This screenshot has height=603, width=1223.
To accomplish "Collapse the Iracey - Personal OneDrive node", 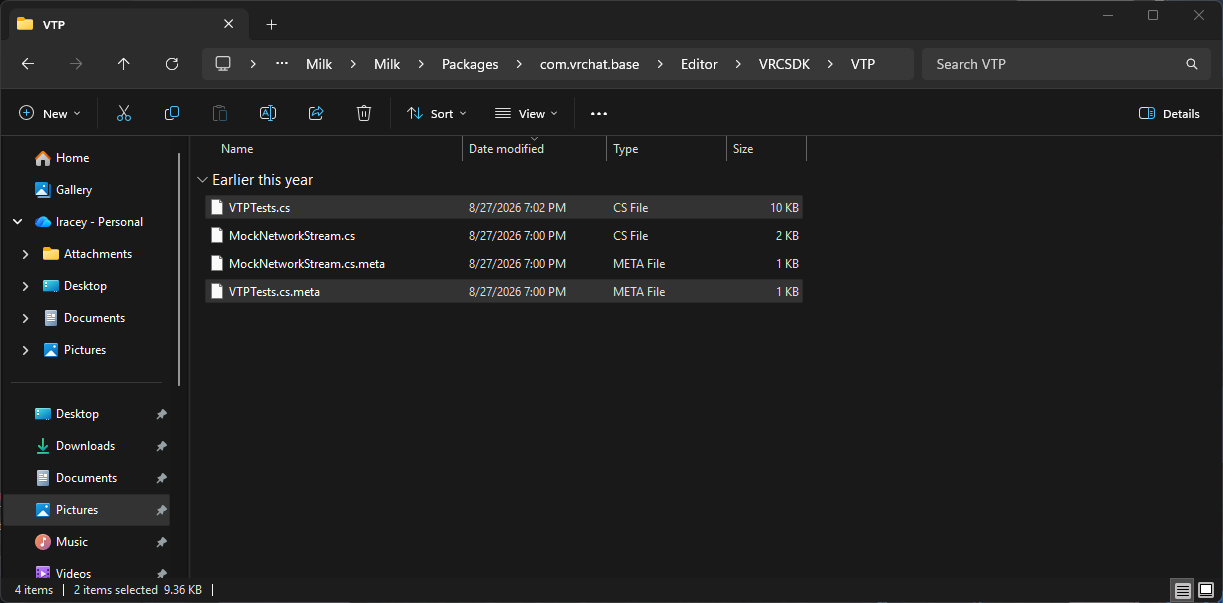I will (x=17, y=222).
